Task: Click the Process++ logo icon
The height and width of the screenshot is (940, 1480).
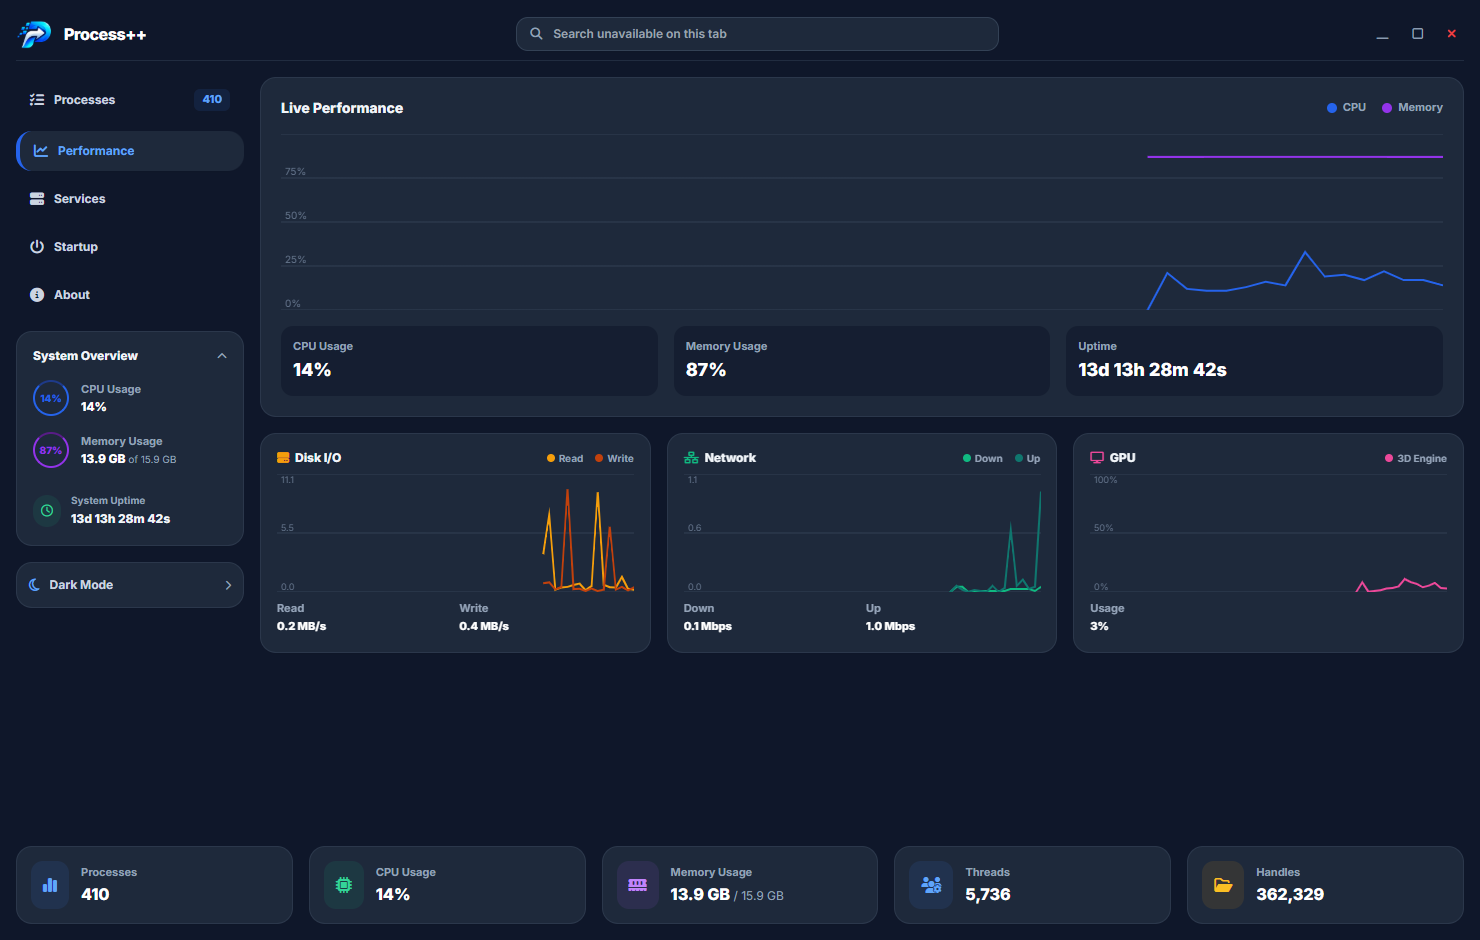Action: 34,34
